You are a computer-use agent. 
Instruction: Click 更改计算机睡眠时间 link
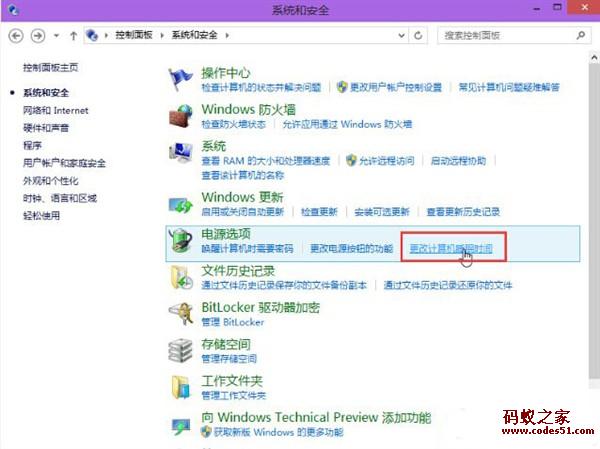coord(451,248)
